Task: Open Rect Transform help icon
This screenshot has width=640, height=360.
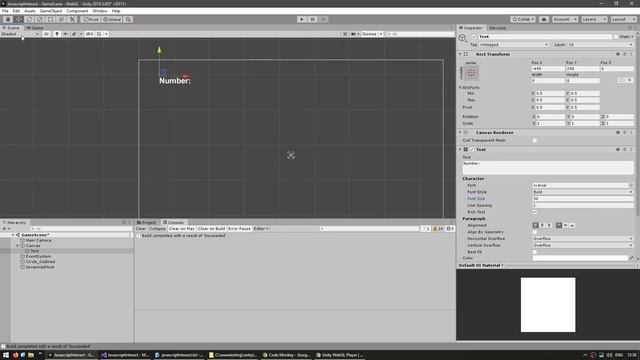Action: pyautogui.click(x=618, y=54)
